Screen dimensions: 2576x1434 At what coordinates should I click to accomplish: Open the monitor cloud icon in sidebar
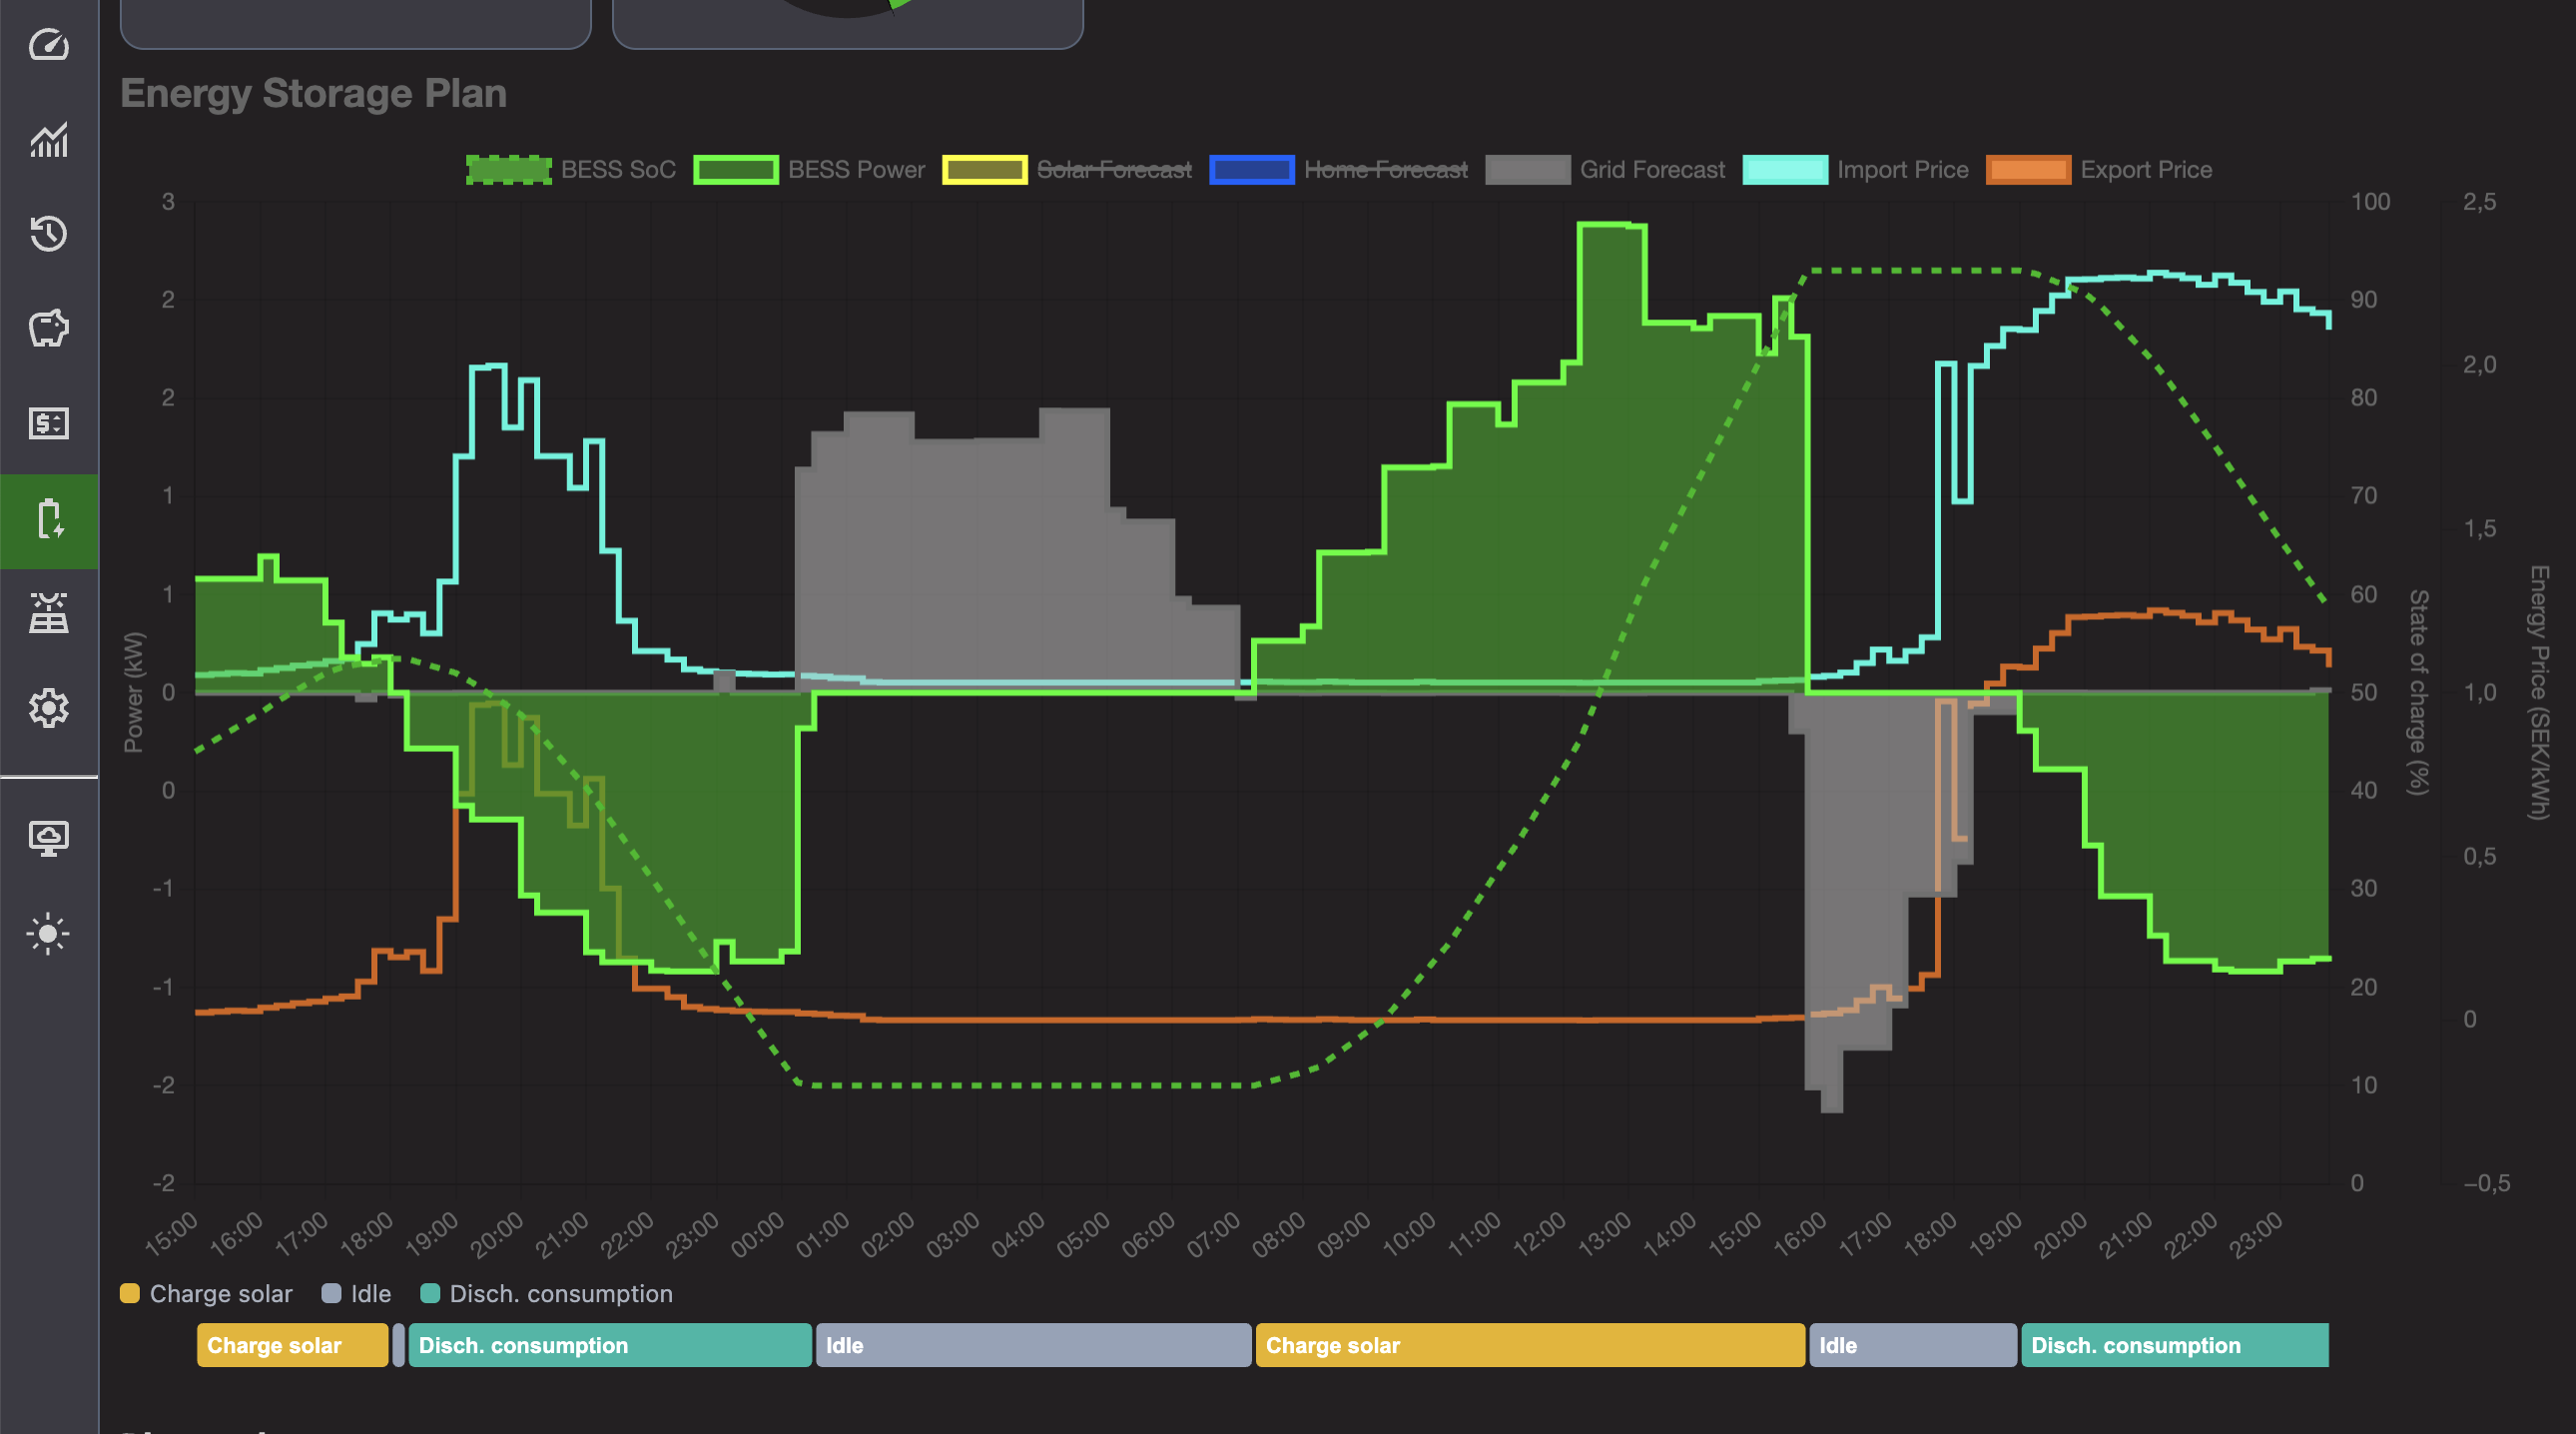(48, 838)
